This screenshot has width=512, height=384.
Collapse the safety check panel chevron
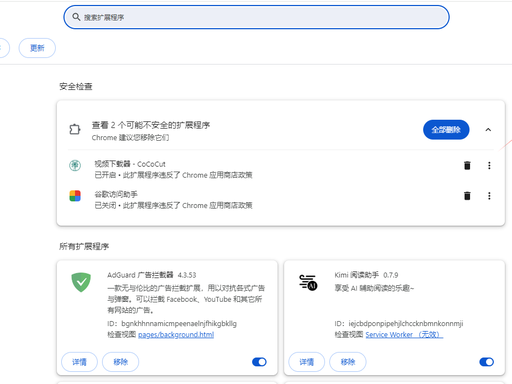(x=488, y=130)
